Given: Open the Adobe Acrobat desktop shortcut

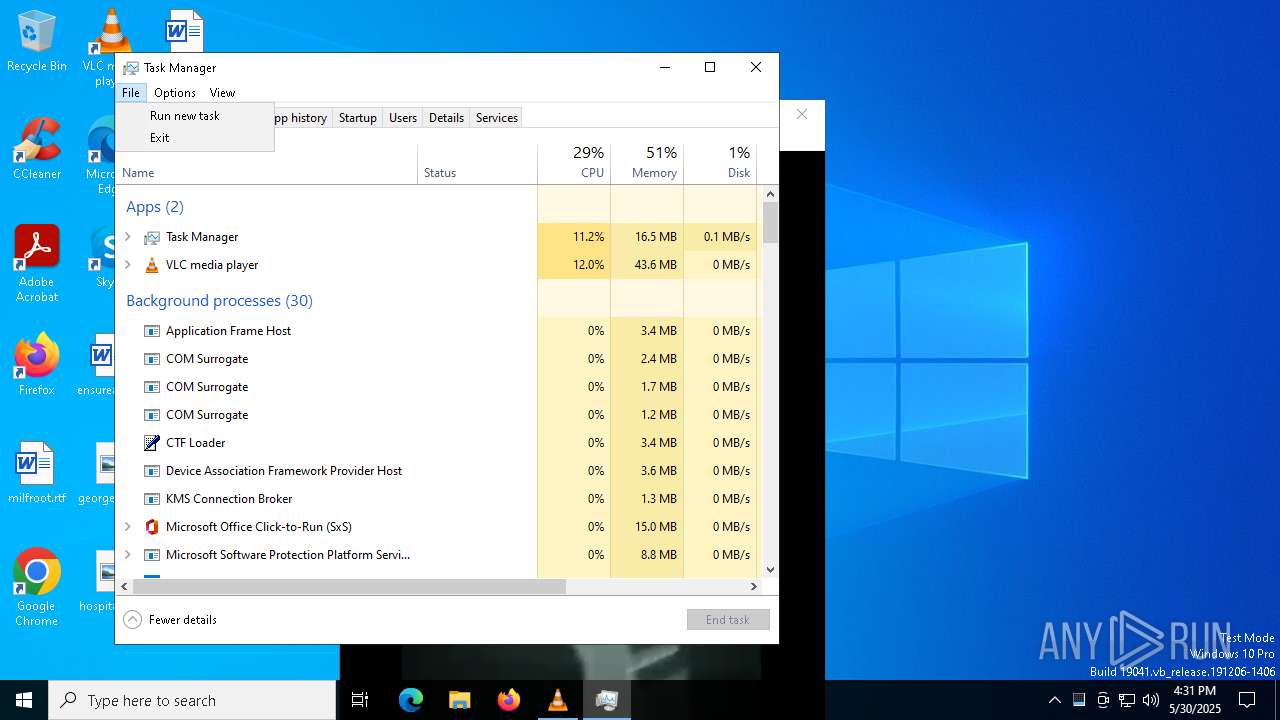Looking at the screenshot, I should [37, 264].
